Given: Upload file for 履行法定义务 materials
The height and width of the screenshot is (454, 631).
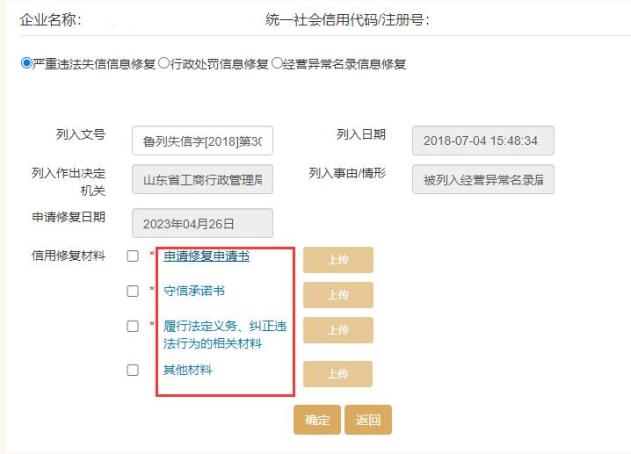Looking at the screenshot, I should pyautogui.click(x=338, y=330).
